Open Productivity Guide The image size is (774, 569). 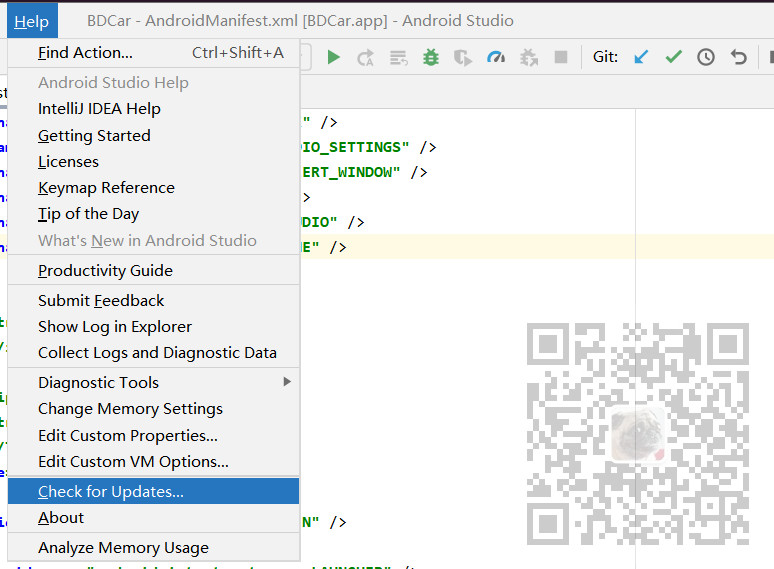(154, 270)
